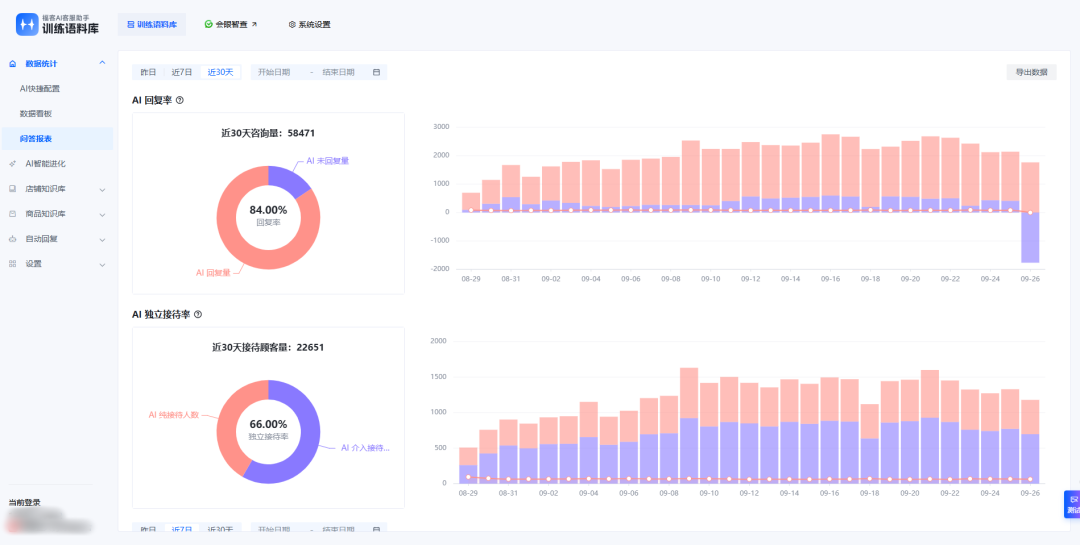Click the AI 纯接待人数 legend label
The image size is (1080, 545).
(x=174, y=415)
